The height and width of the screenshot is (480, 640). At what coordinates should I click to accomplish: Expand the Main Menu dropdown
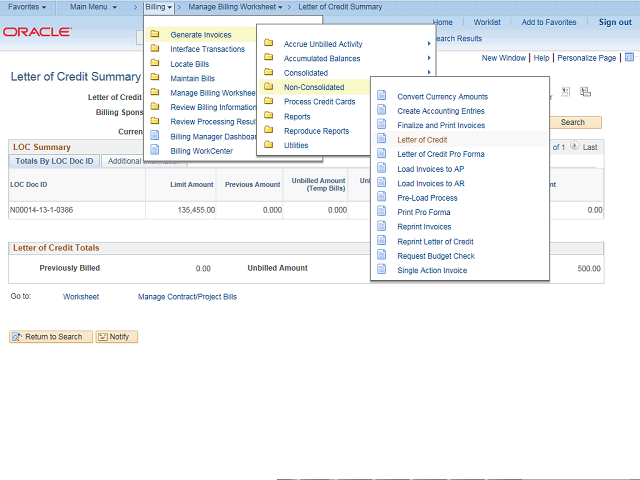(93, 7)
